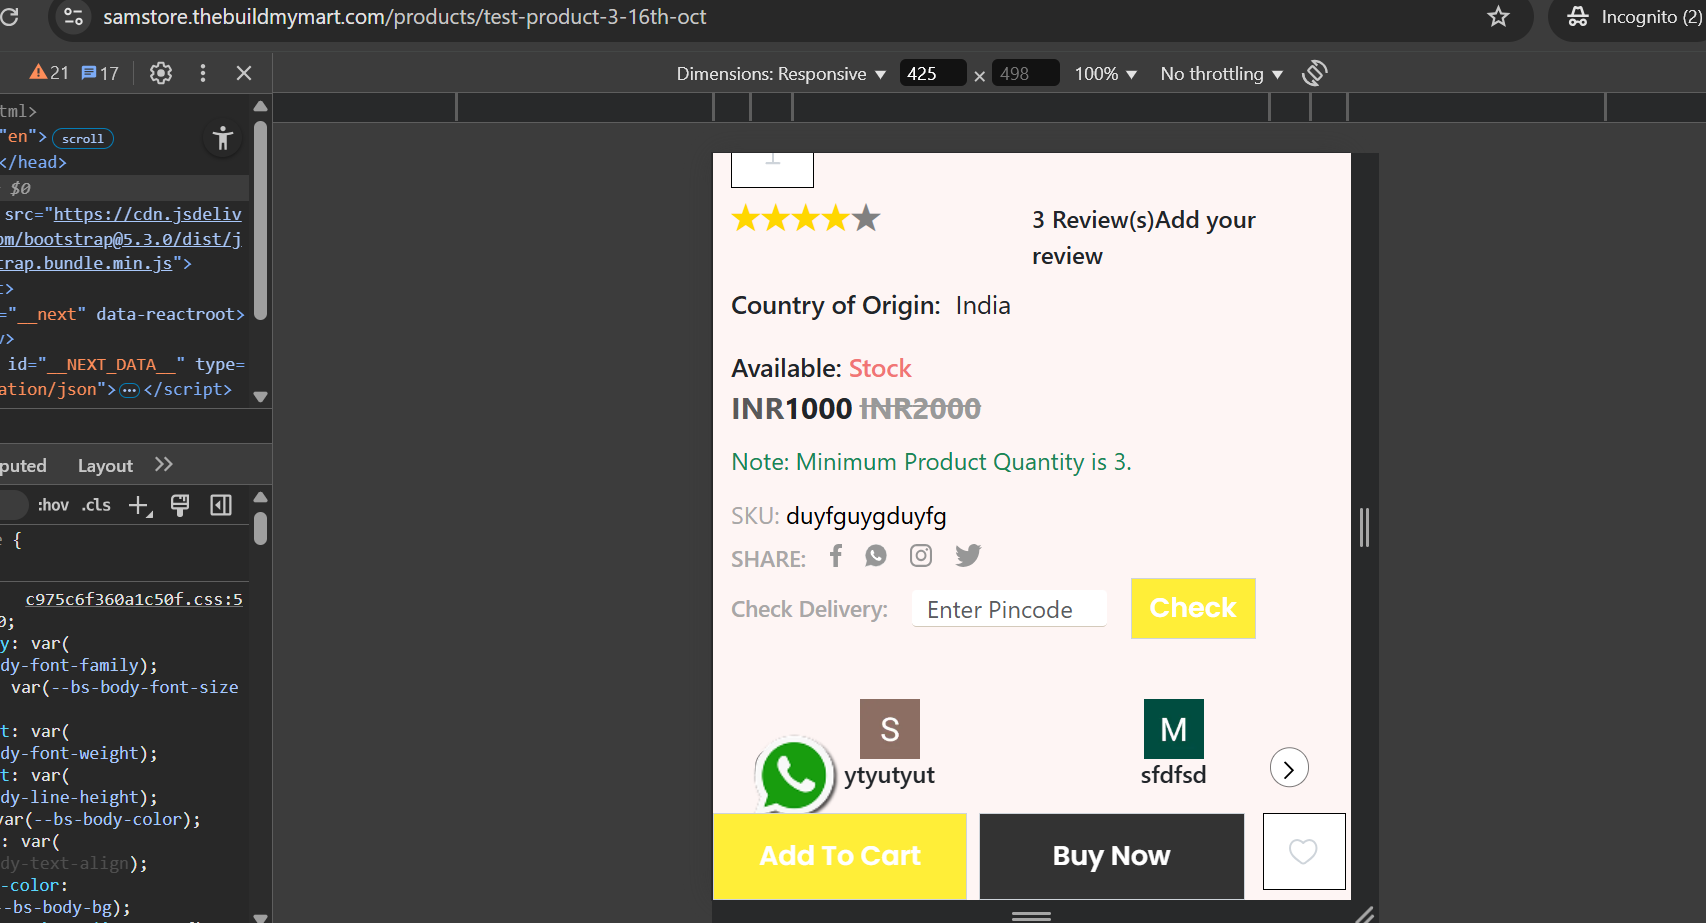Image resolution: width=1706 pixels, height=923 pixels.
Task: Grab the viewport corner resize handle
Action: pos(1365,914)
